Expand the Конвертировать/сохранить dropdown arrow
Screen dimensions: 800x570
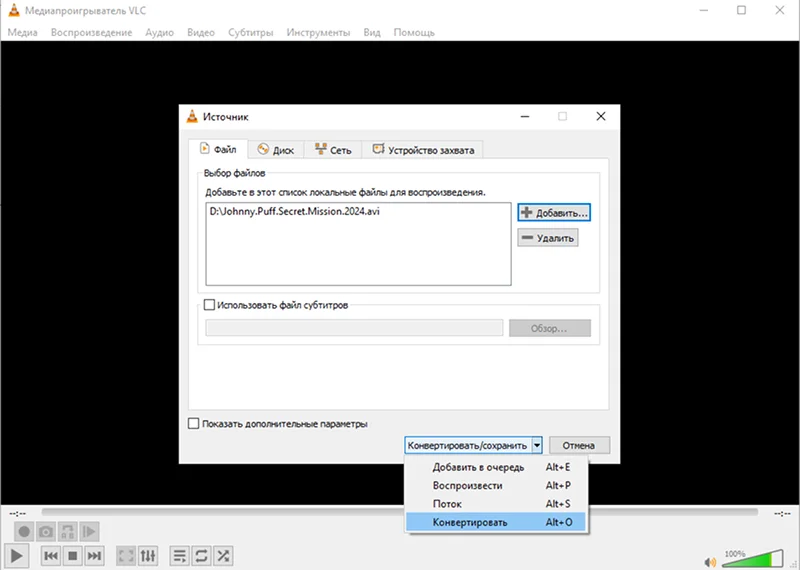(537, 445)
